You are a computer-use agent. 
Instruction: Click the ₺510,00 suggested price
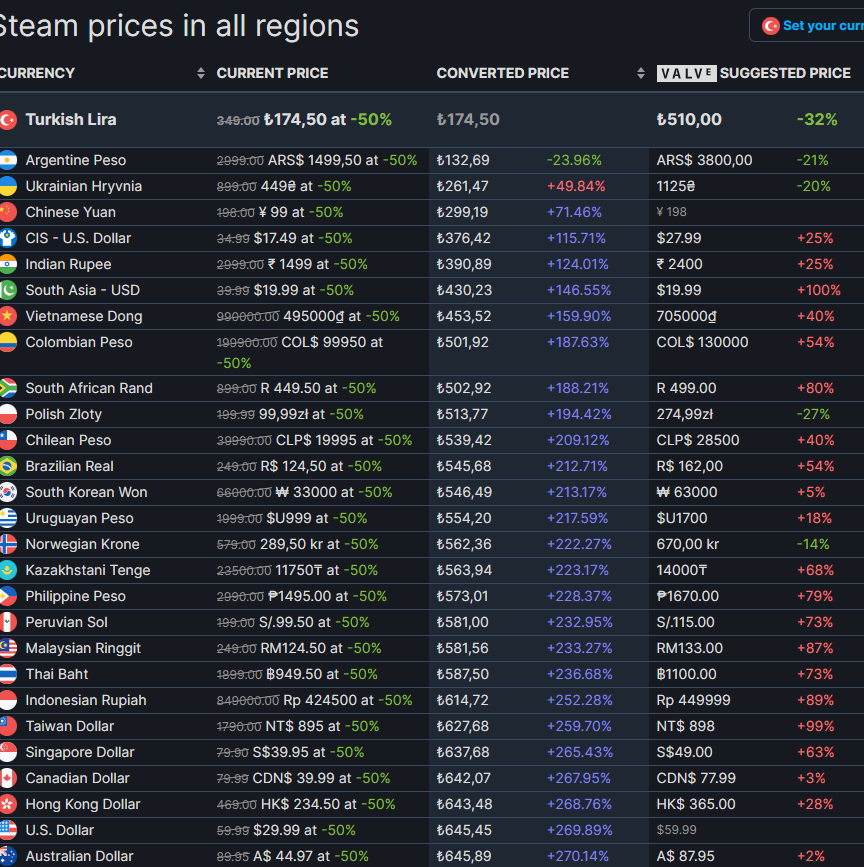pyautogui.click(x=689, y=119)
